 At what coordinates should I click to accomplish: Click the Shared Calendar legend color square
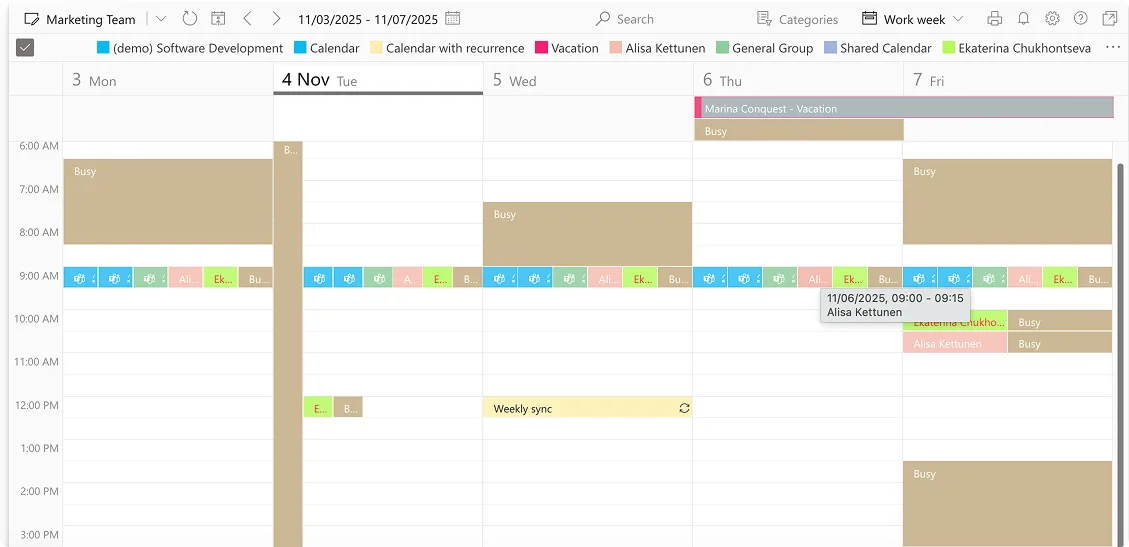coord(830,48)
